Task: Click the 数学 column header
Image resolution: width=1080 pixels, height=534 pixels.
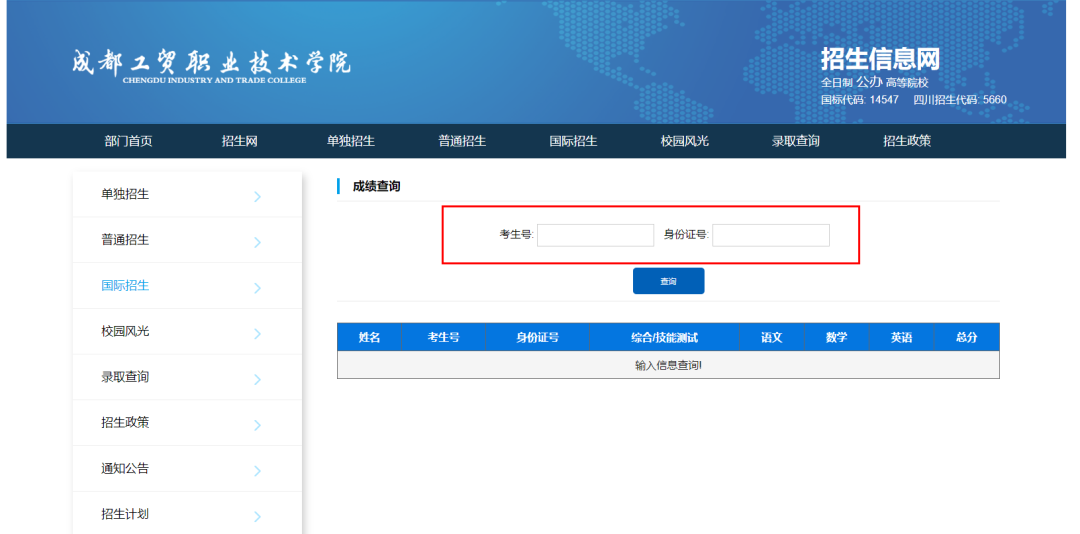Action: [836, 338]
